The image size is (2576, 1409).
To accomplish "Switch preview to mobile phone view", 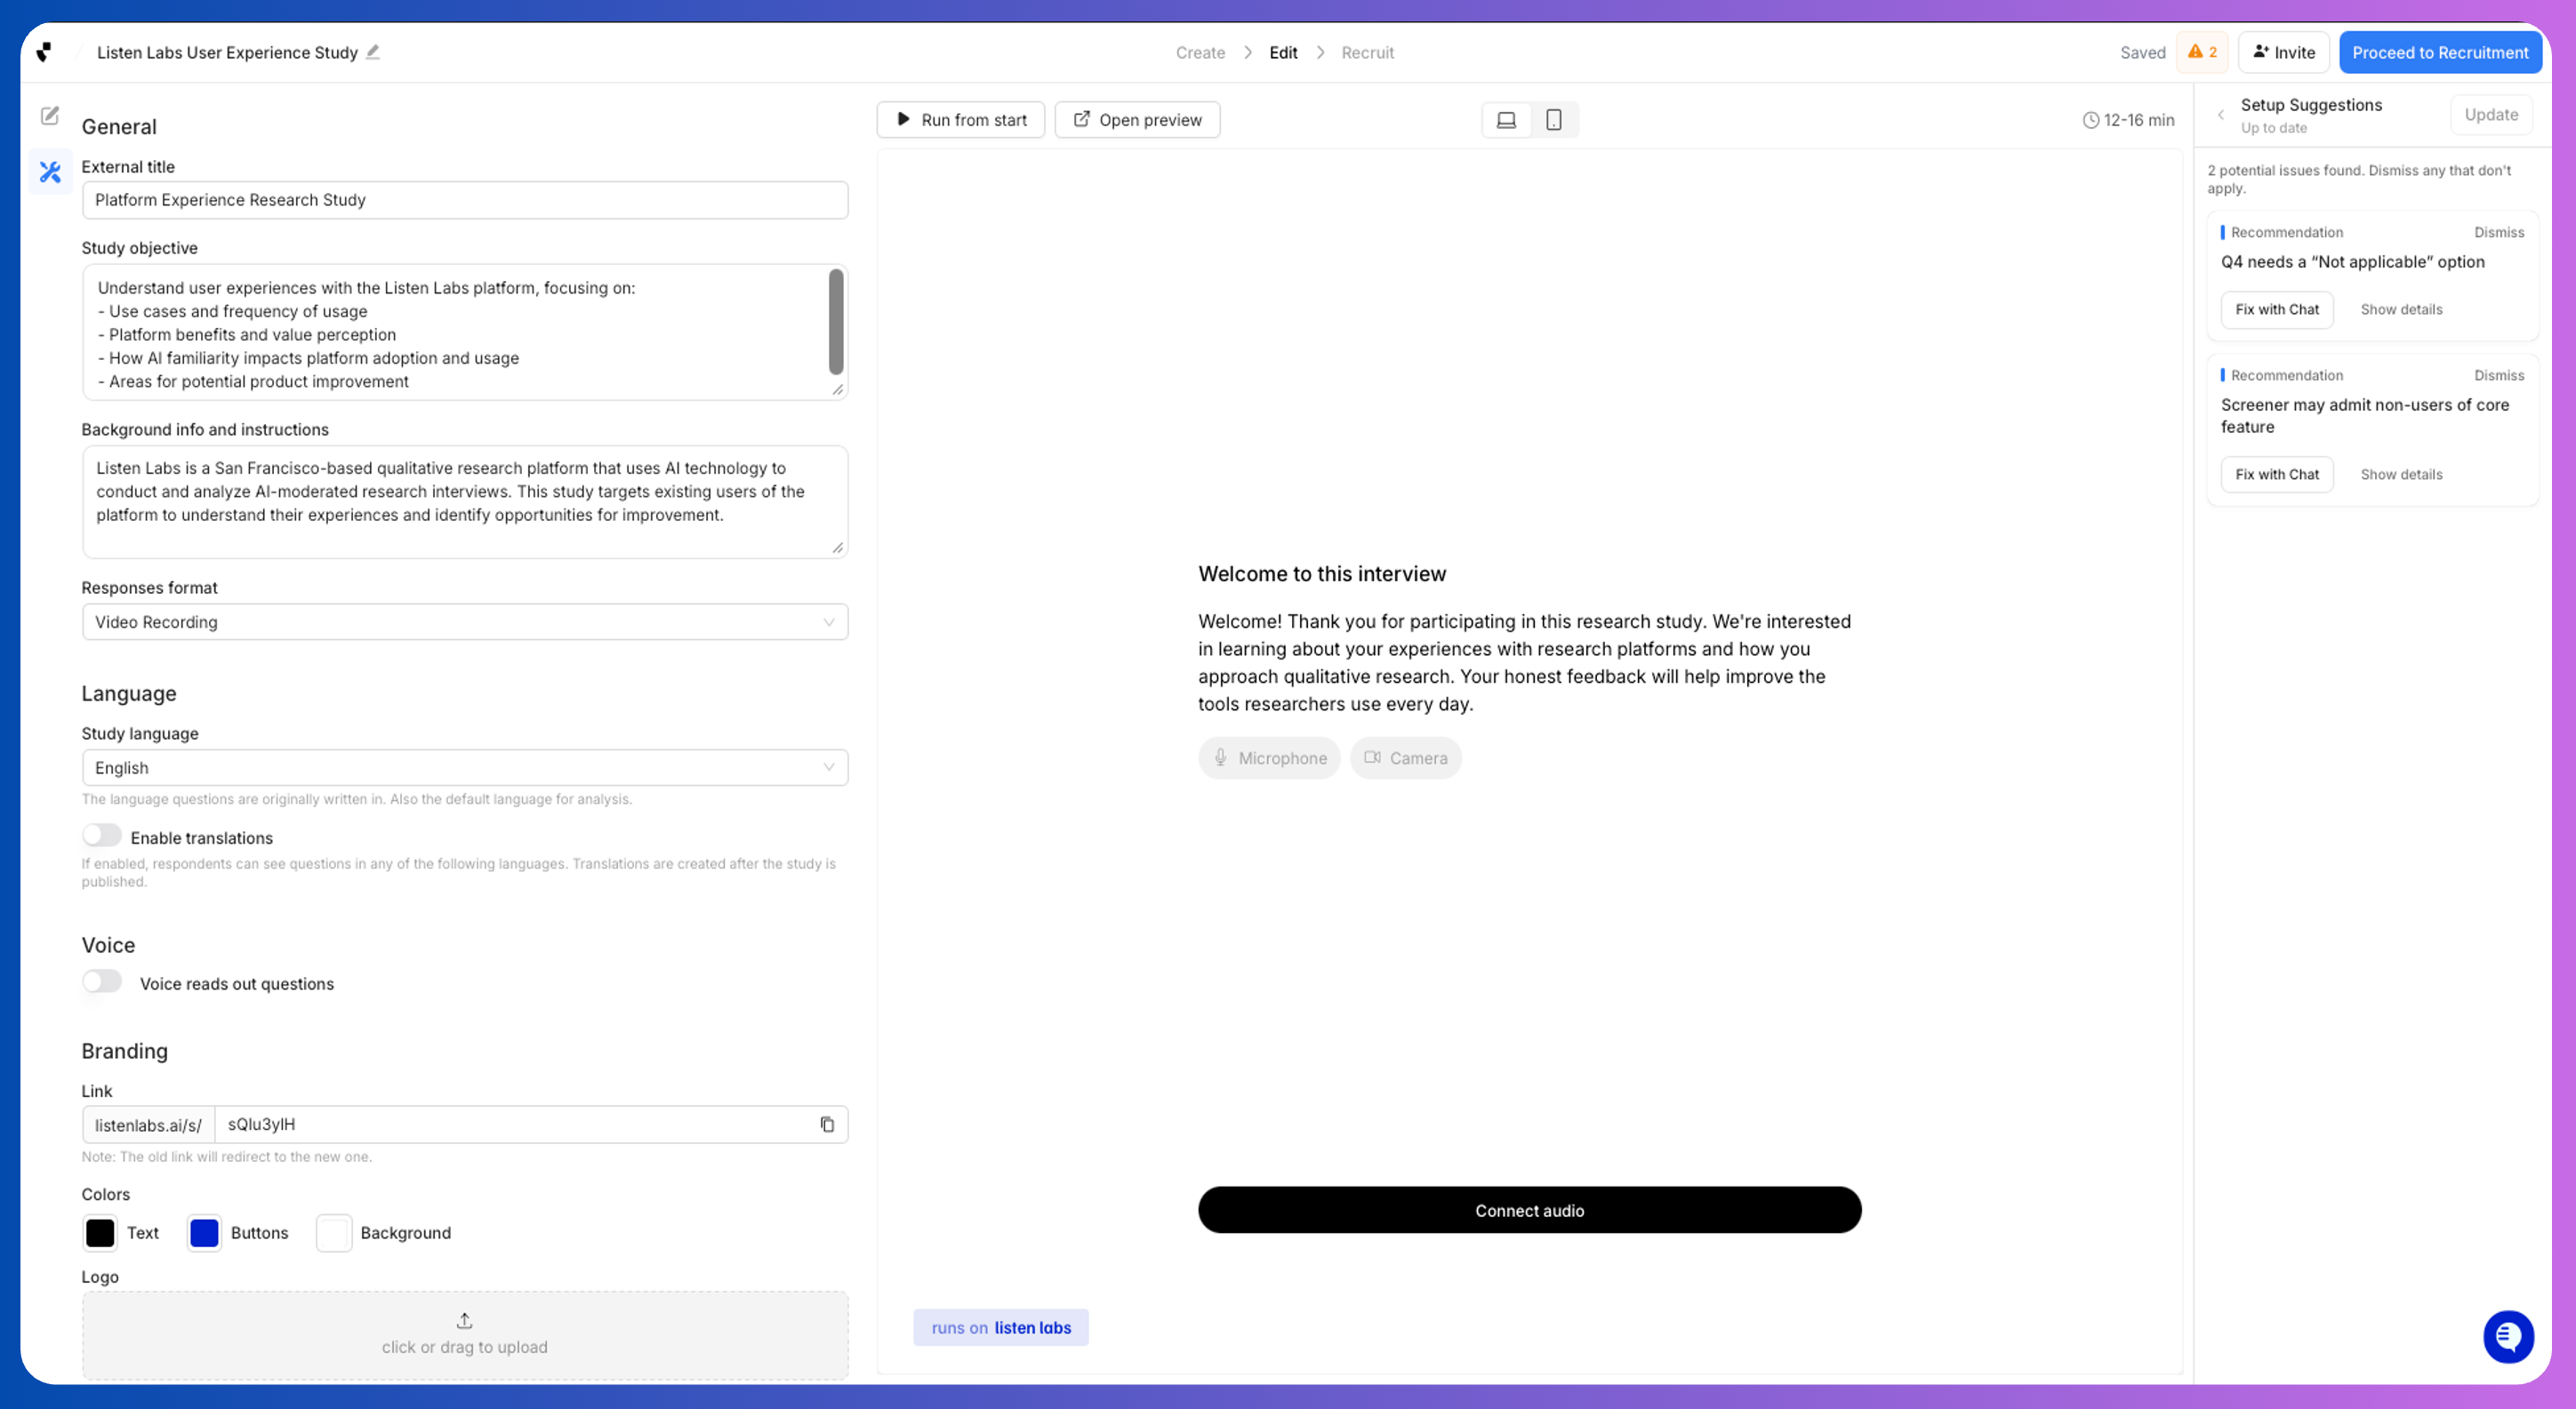I will coord(1553,120).
